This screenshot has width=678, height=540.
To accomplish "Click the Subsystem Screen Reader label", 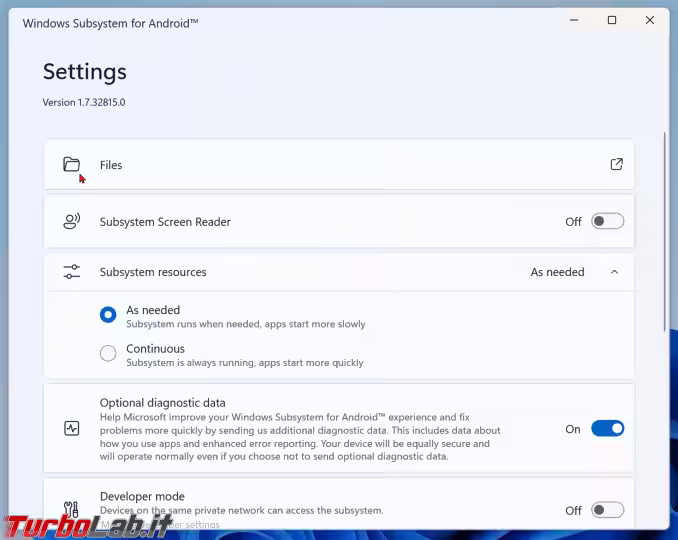I will [165, 222].
